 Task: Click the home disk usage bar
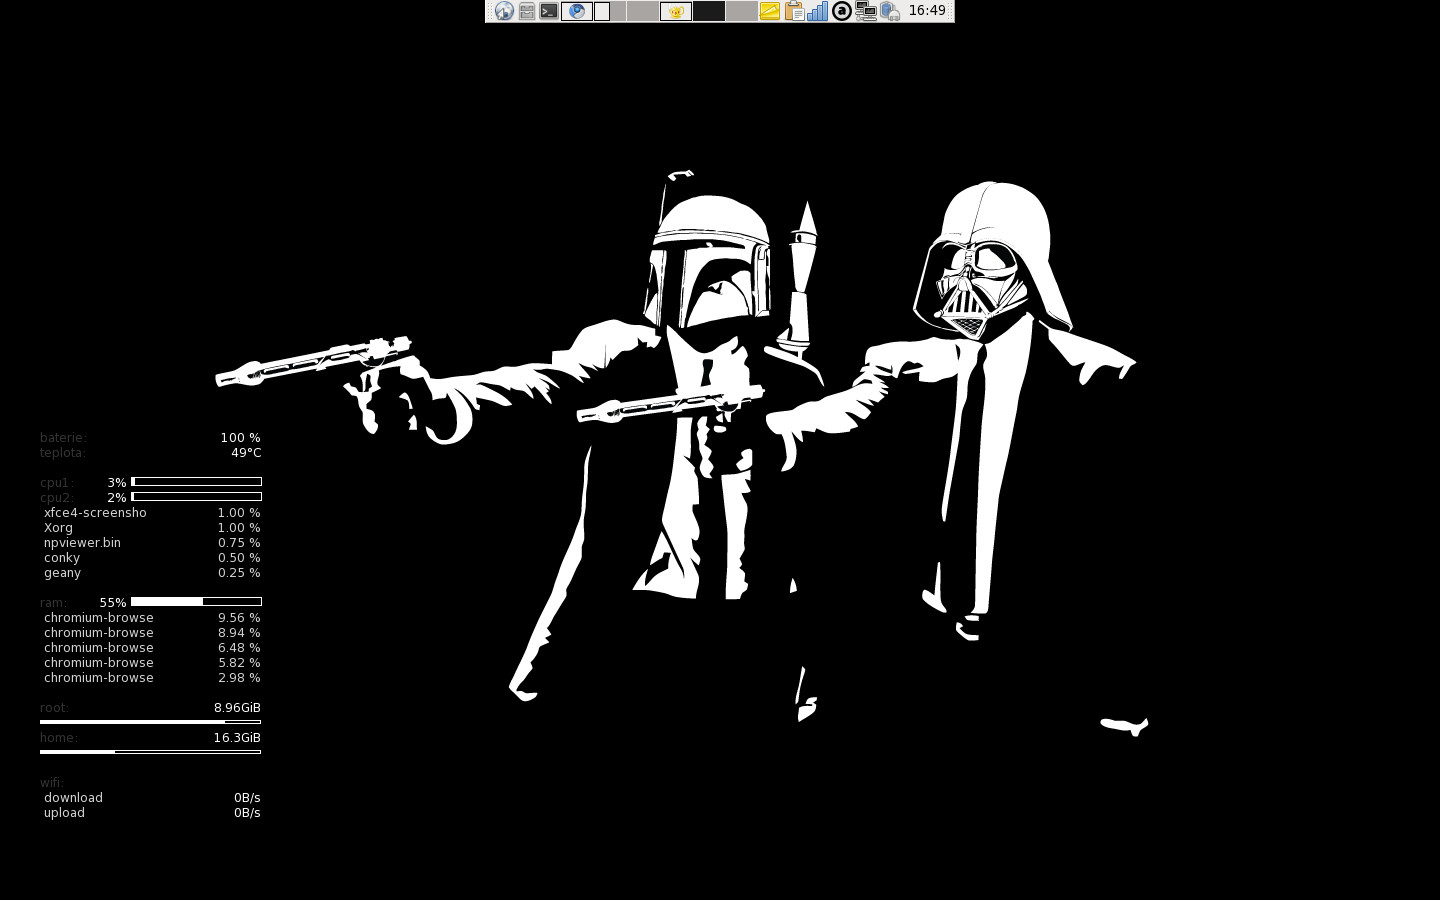(x=150, y=751)
